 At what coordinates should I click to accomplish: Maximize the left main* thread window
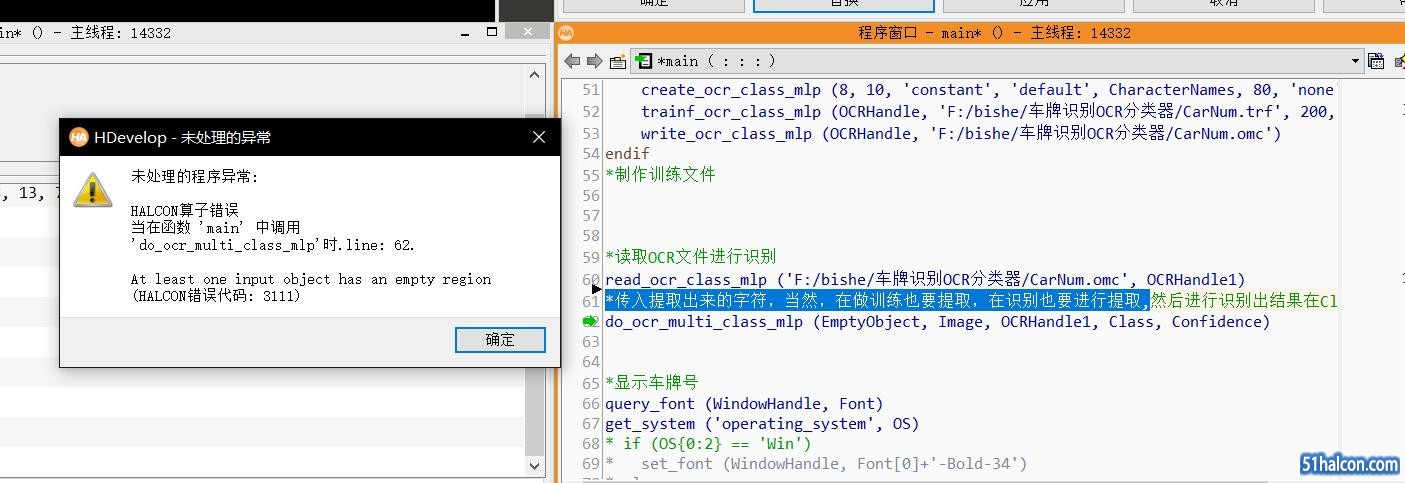[492, 33]
